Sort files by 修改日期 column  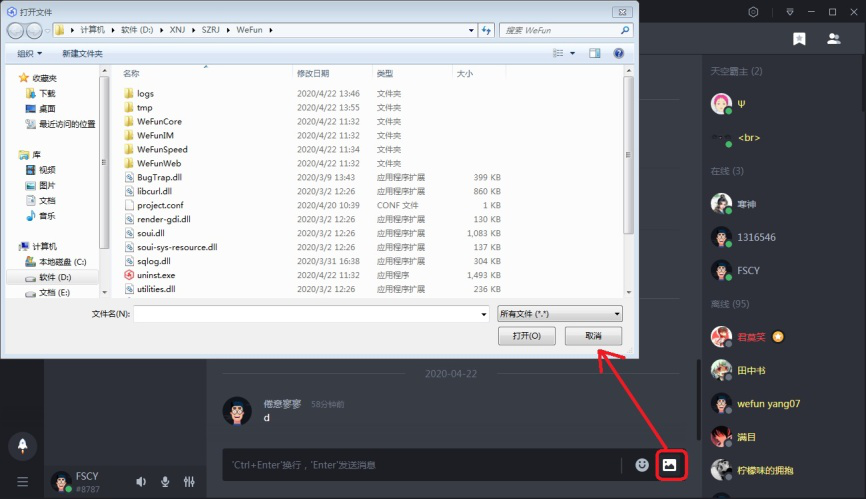(x=332, y=73)
